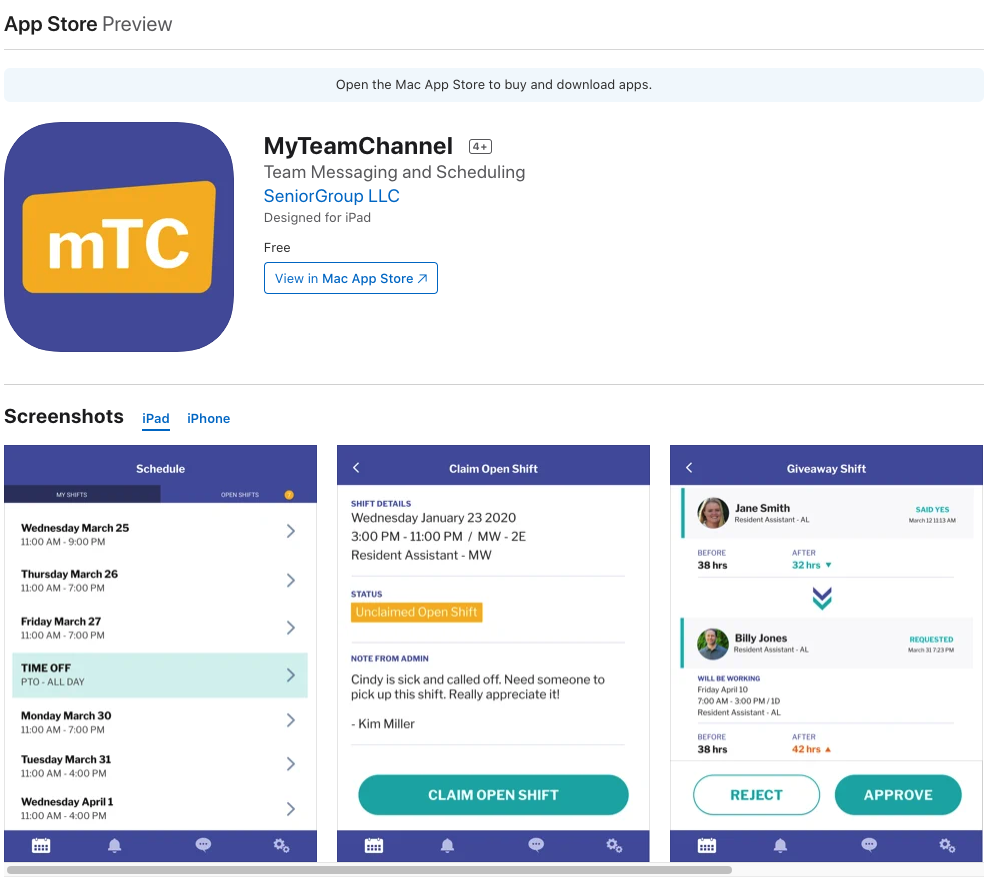
Task: Click the double chevron down arrow icon
Action: pyautogui.click(x=822, y=598)
